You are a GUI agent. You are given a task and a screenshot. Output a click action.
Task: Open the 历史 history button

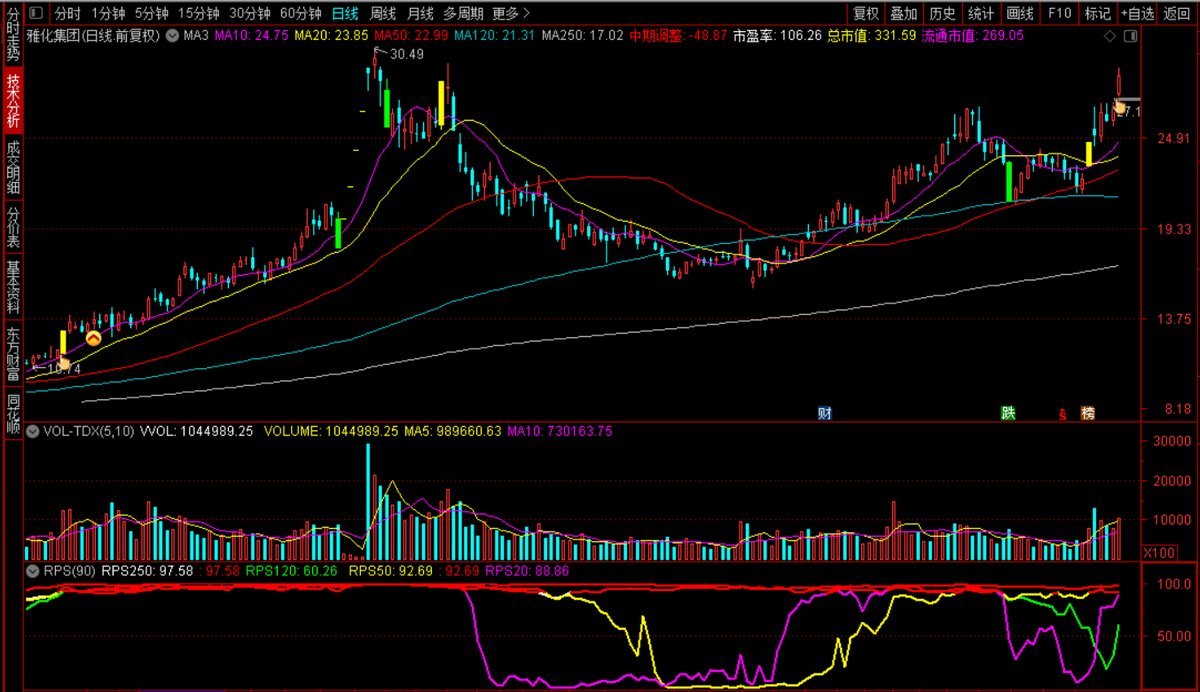(943, 13)
